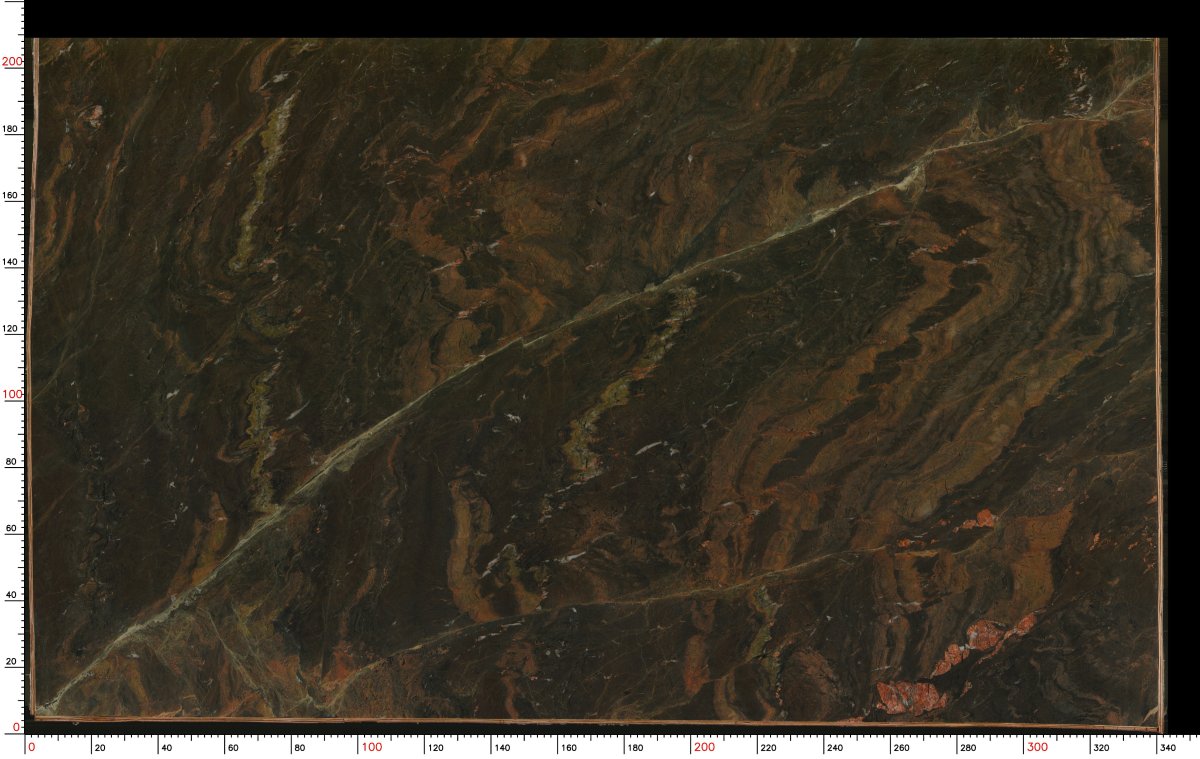Pick "180" label on vertical ruler
Viewport: 1200px width, 759px height.
click(x=11, y=129)
